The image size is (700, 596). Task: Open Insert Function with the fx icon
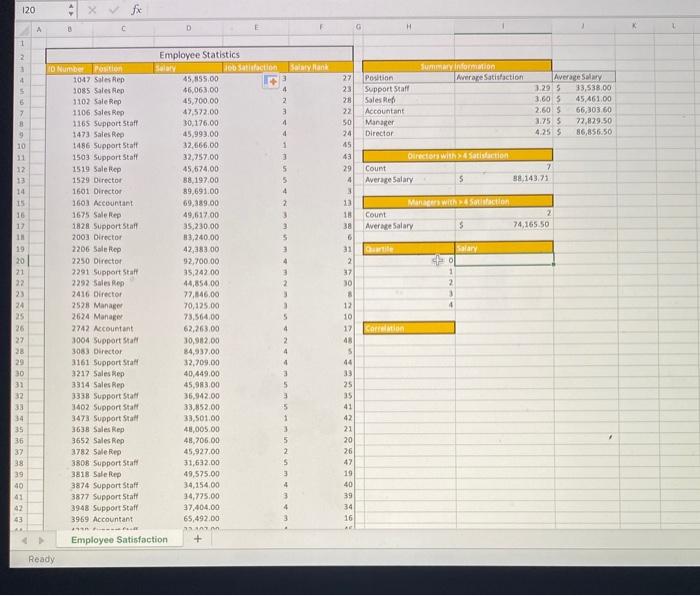click(x=136, y=9)
